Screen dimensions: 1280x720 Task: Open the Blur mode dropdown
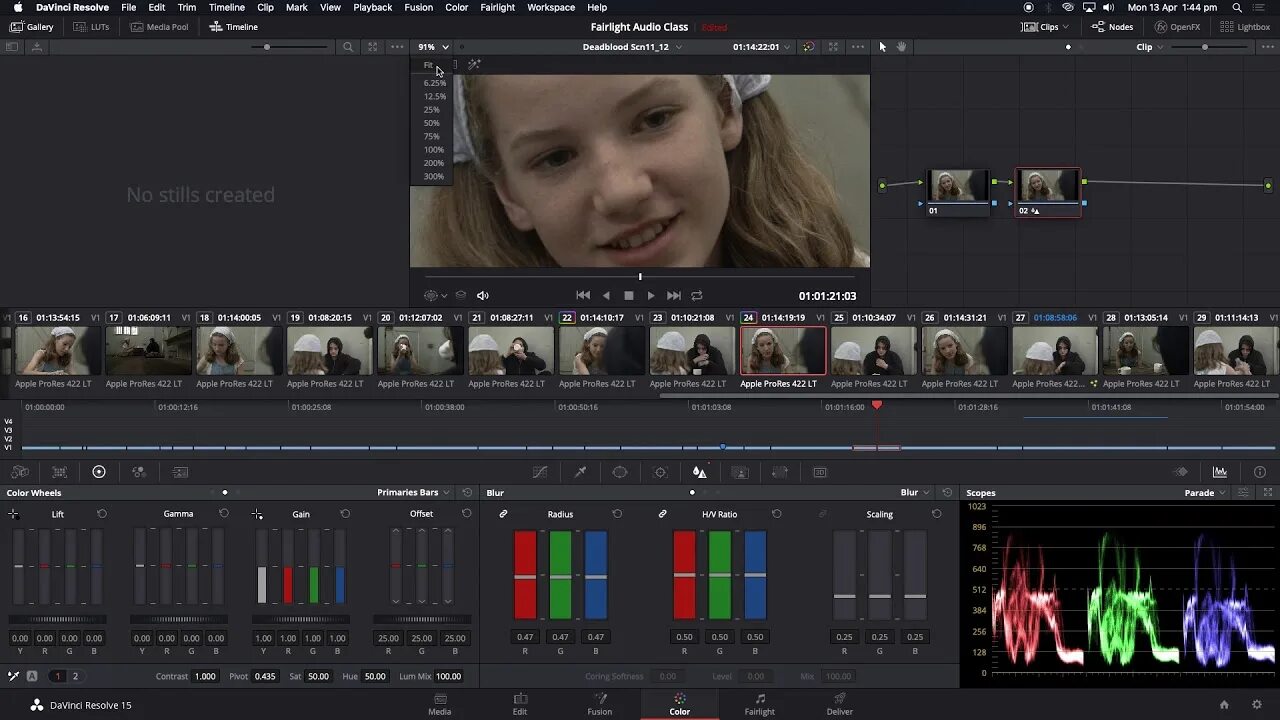916,492
